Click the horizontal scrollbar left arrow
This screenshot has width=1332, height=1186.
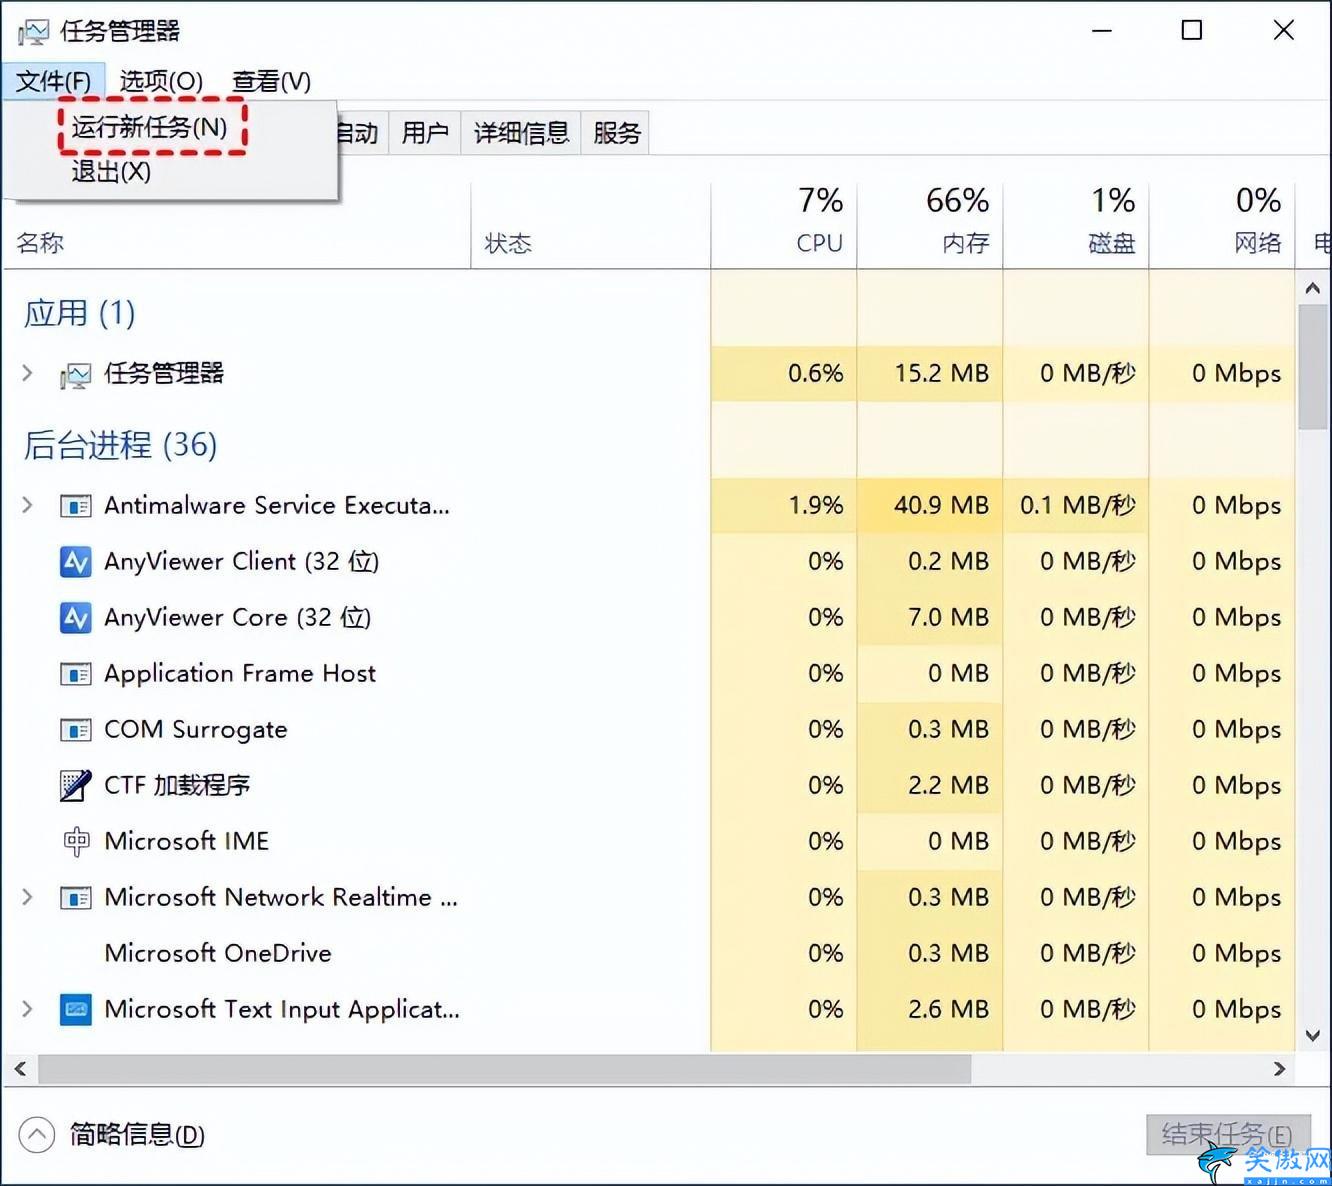click(x=20, y=1069)
